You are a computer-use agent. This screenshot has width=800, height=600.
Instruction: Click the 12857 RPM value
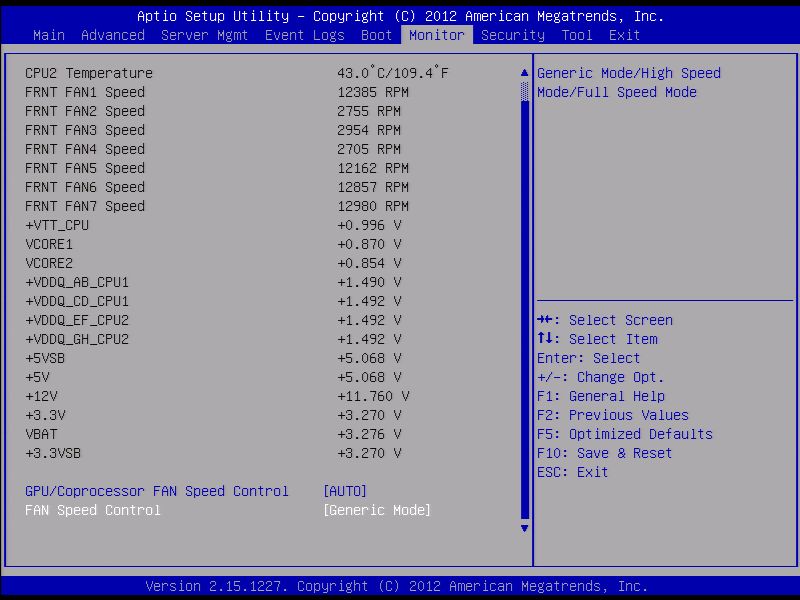tap(373, 187)
